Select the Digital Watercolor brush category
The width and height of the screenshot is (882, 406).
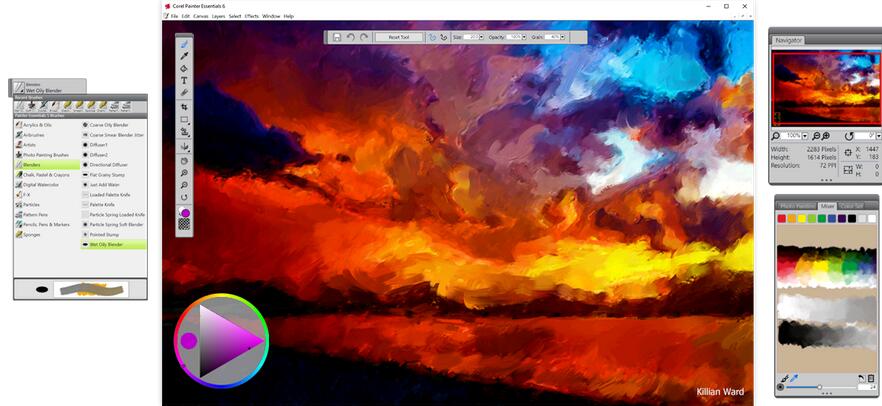click(x=47, y=184)
